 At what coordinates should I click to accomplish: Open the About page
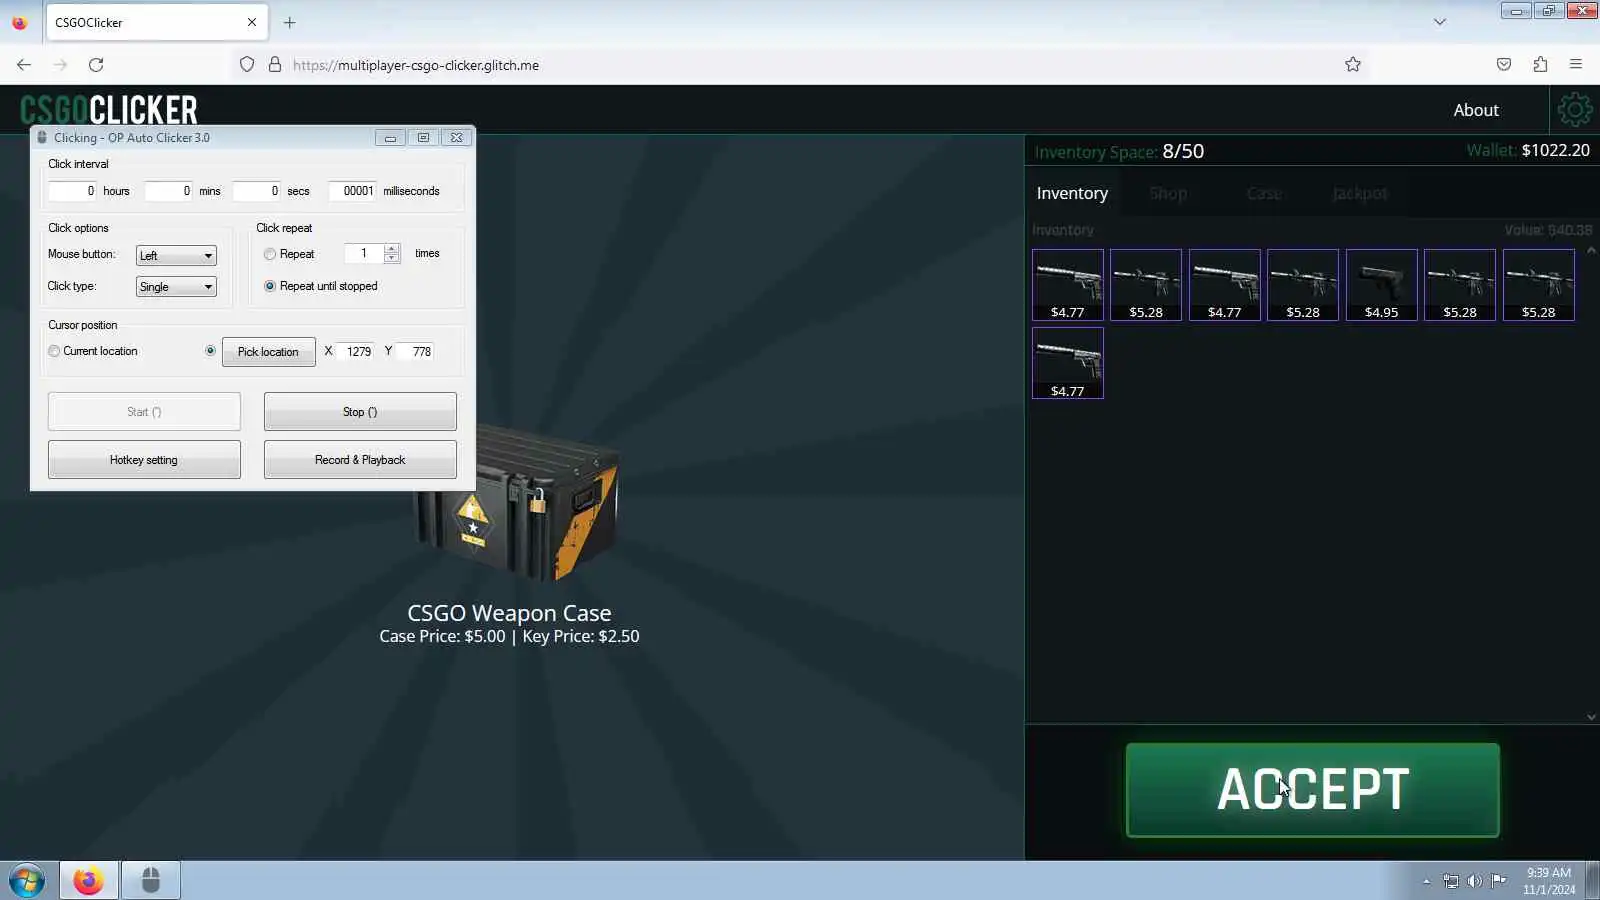click(x=1476, y=110)
